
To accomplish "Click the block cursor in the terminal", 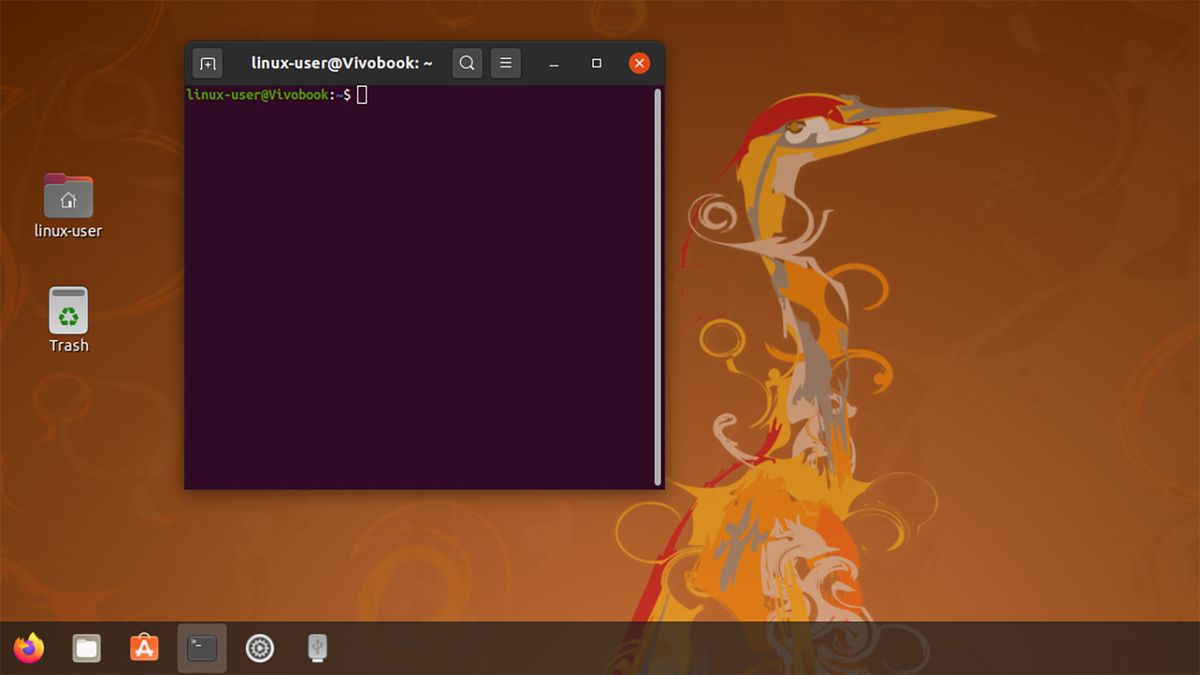I will [362, 94].
